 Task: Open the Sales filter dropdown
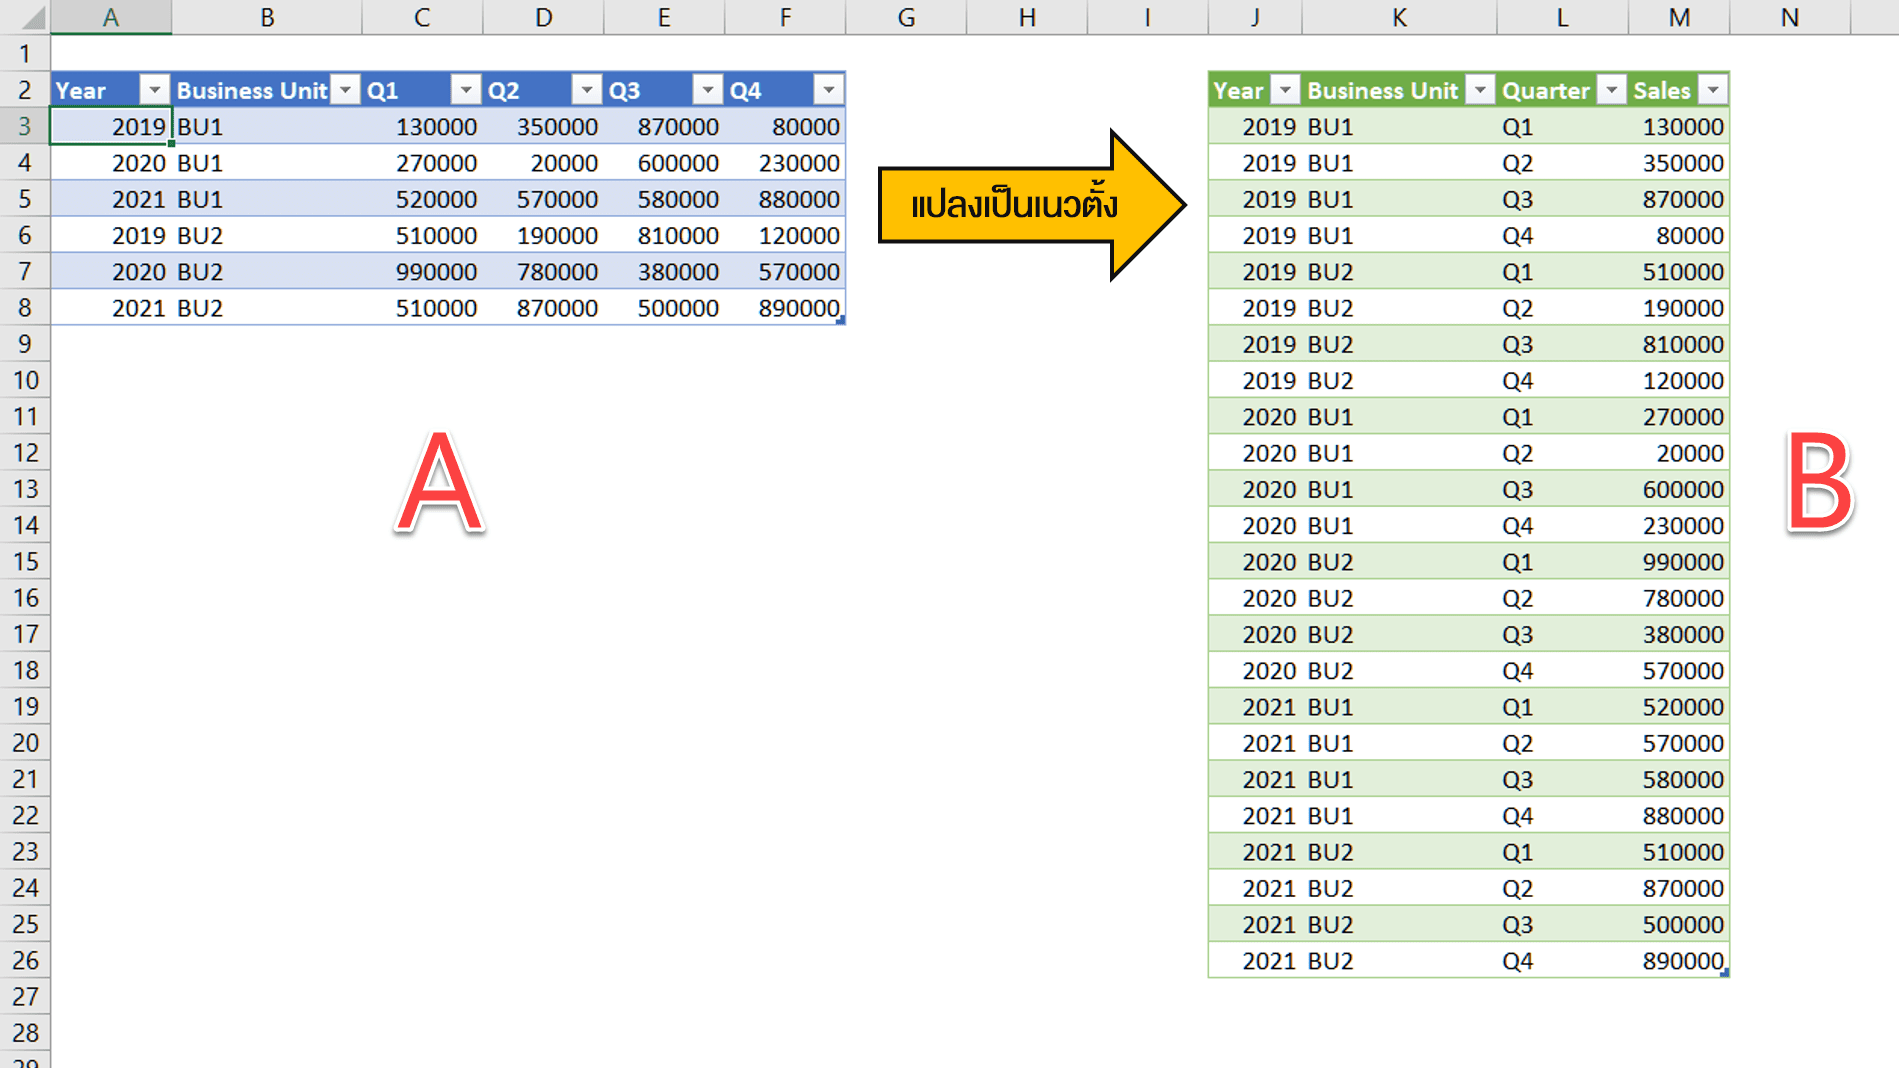tap(1714, 89)
